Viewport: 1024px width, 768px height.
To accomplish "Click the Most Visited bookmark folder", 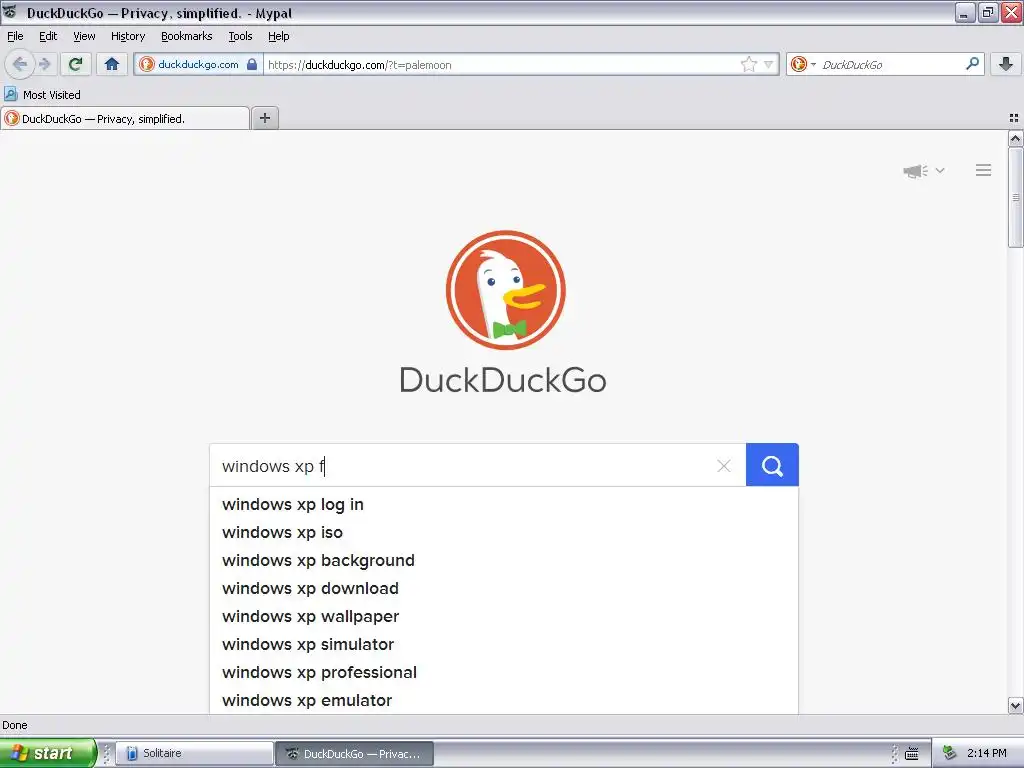I will point(42,95).
